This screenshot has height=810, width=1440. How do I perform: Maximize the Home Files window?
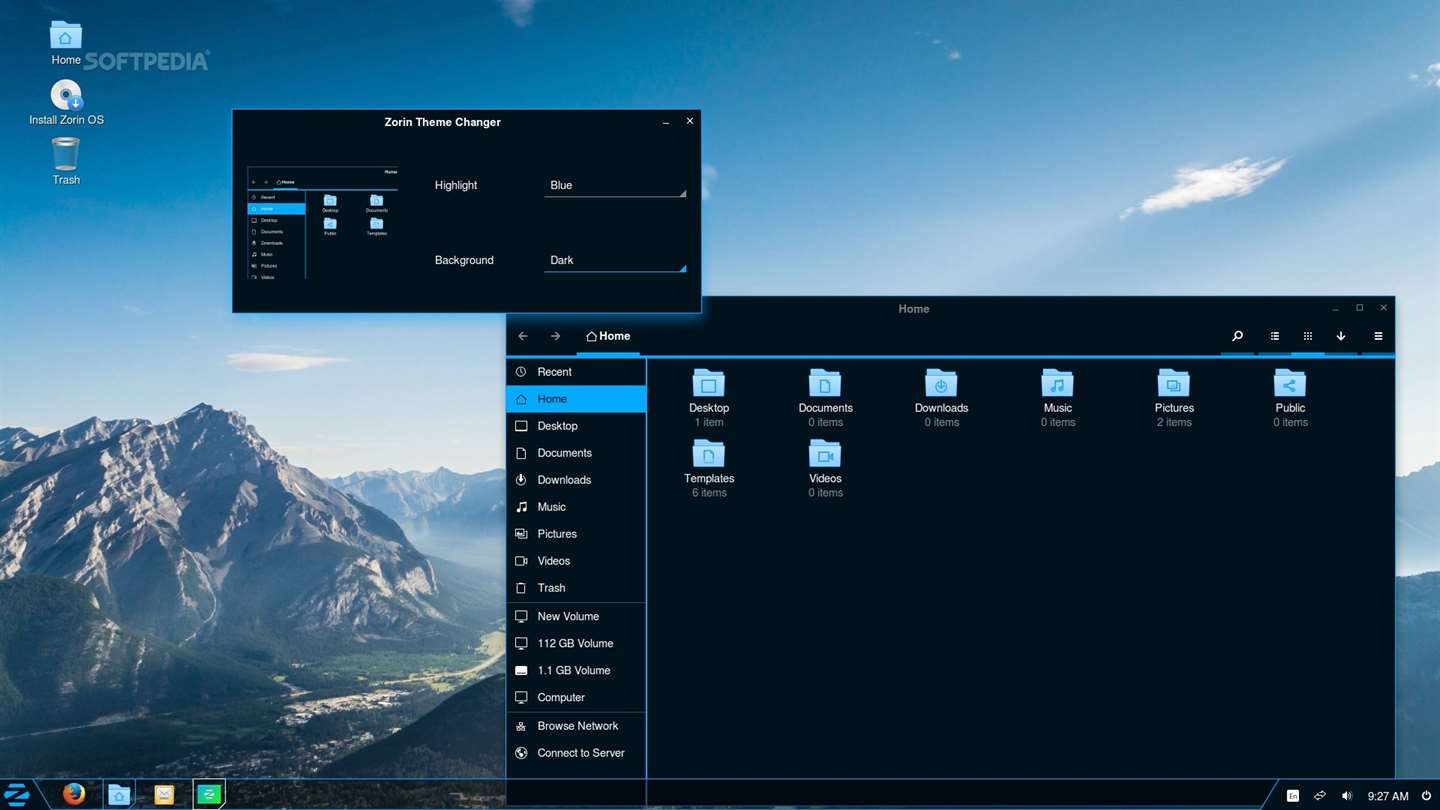pyautogui.click(x=1359, y=308)
